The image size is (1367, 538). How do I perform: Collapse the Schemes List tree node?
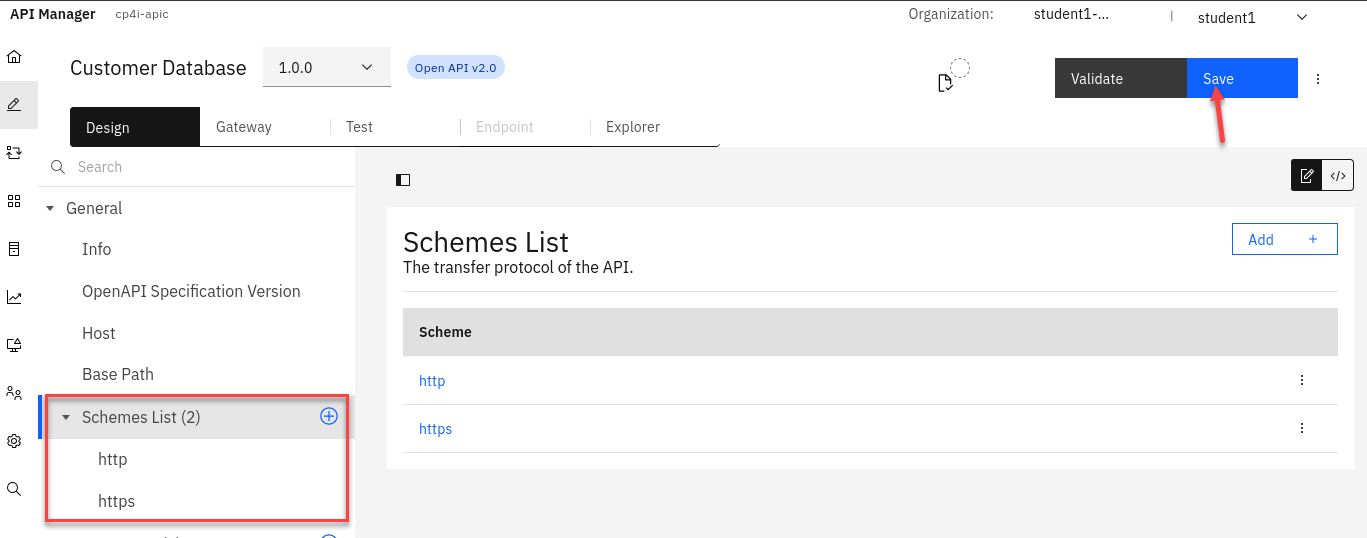pyautogui.click(x=66, y=418)
